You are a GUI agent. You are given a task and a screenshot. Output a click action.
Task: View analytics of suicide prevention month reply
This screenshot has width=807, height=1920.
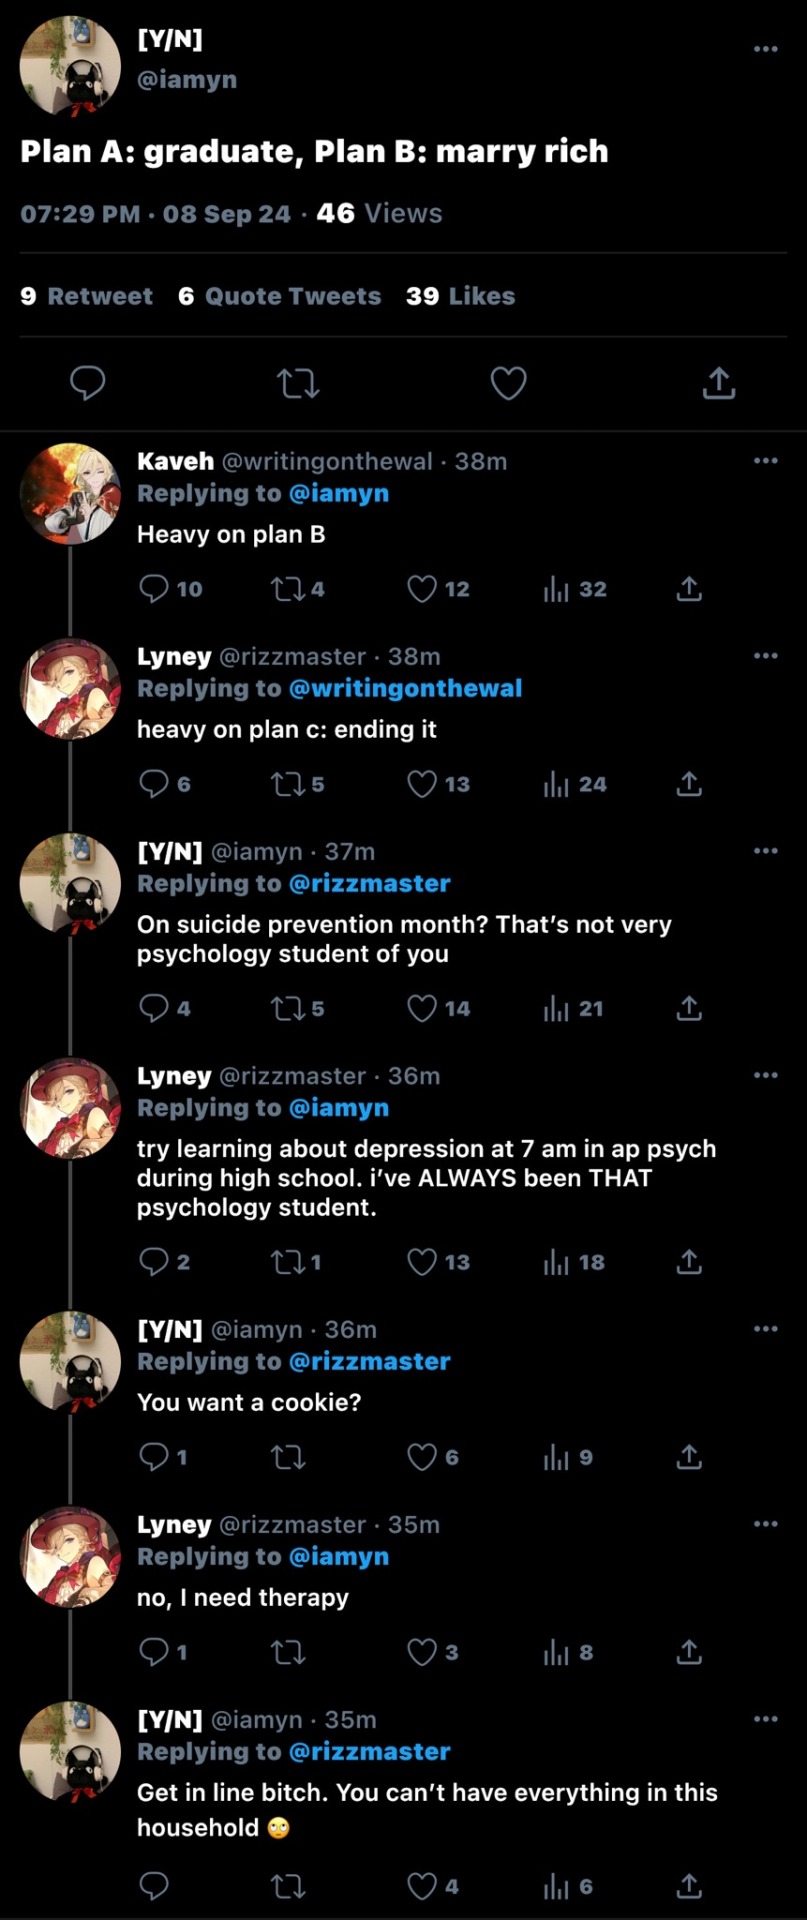tap(557, 1009)
